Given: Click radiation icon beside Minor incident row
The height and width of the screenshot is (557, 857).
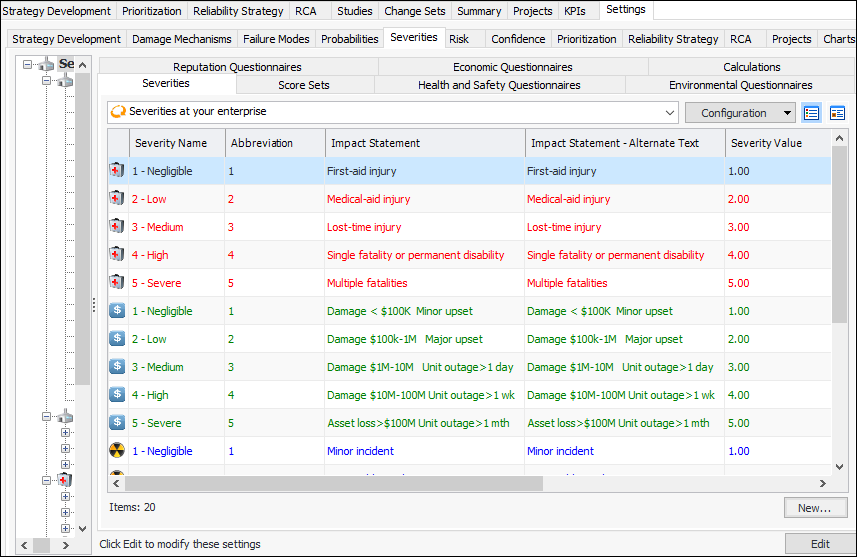Looking at the screenshot, I should [x=117, y=451].
